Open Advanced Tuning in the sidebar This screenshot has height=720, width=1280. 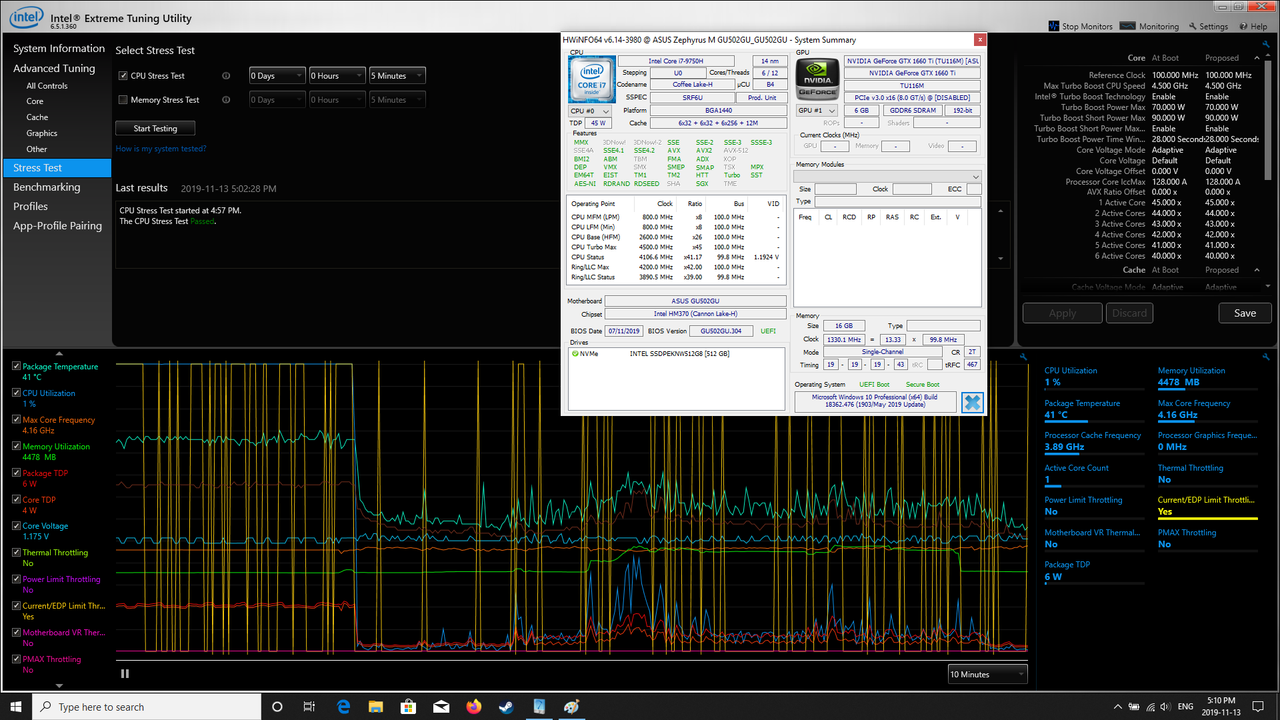click(54, 68)
